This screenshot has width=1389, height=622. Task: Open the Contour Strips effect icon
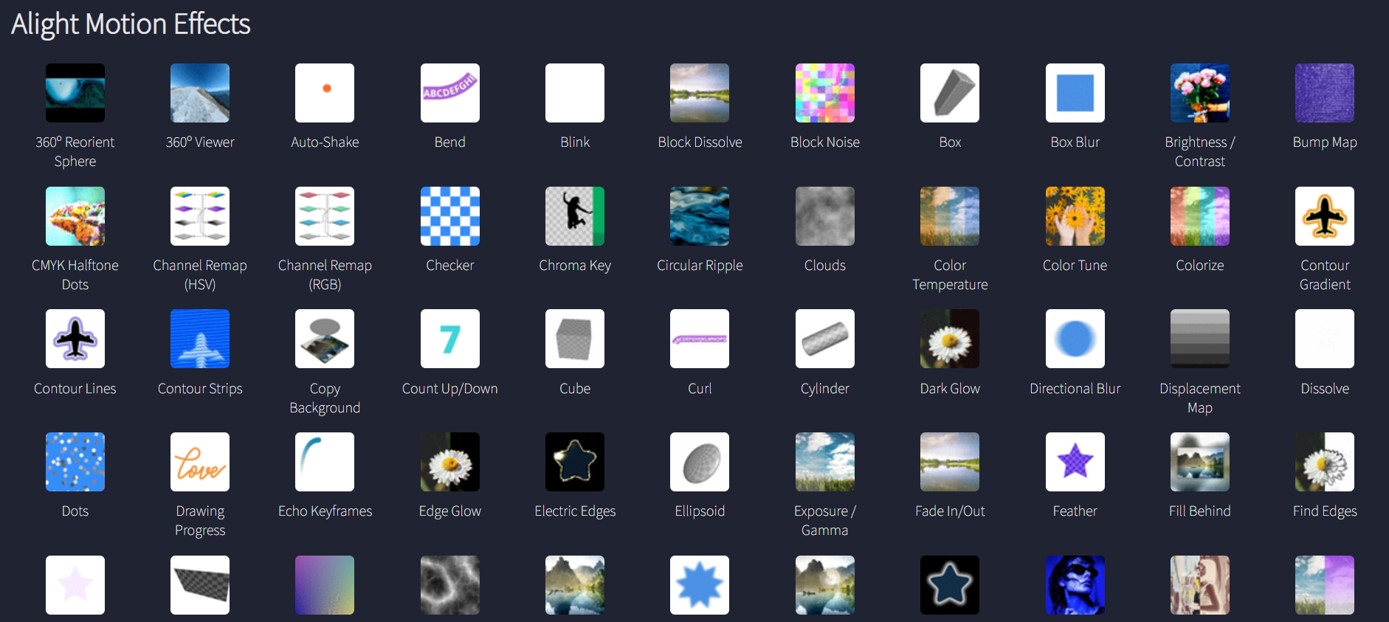(200, 339)
